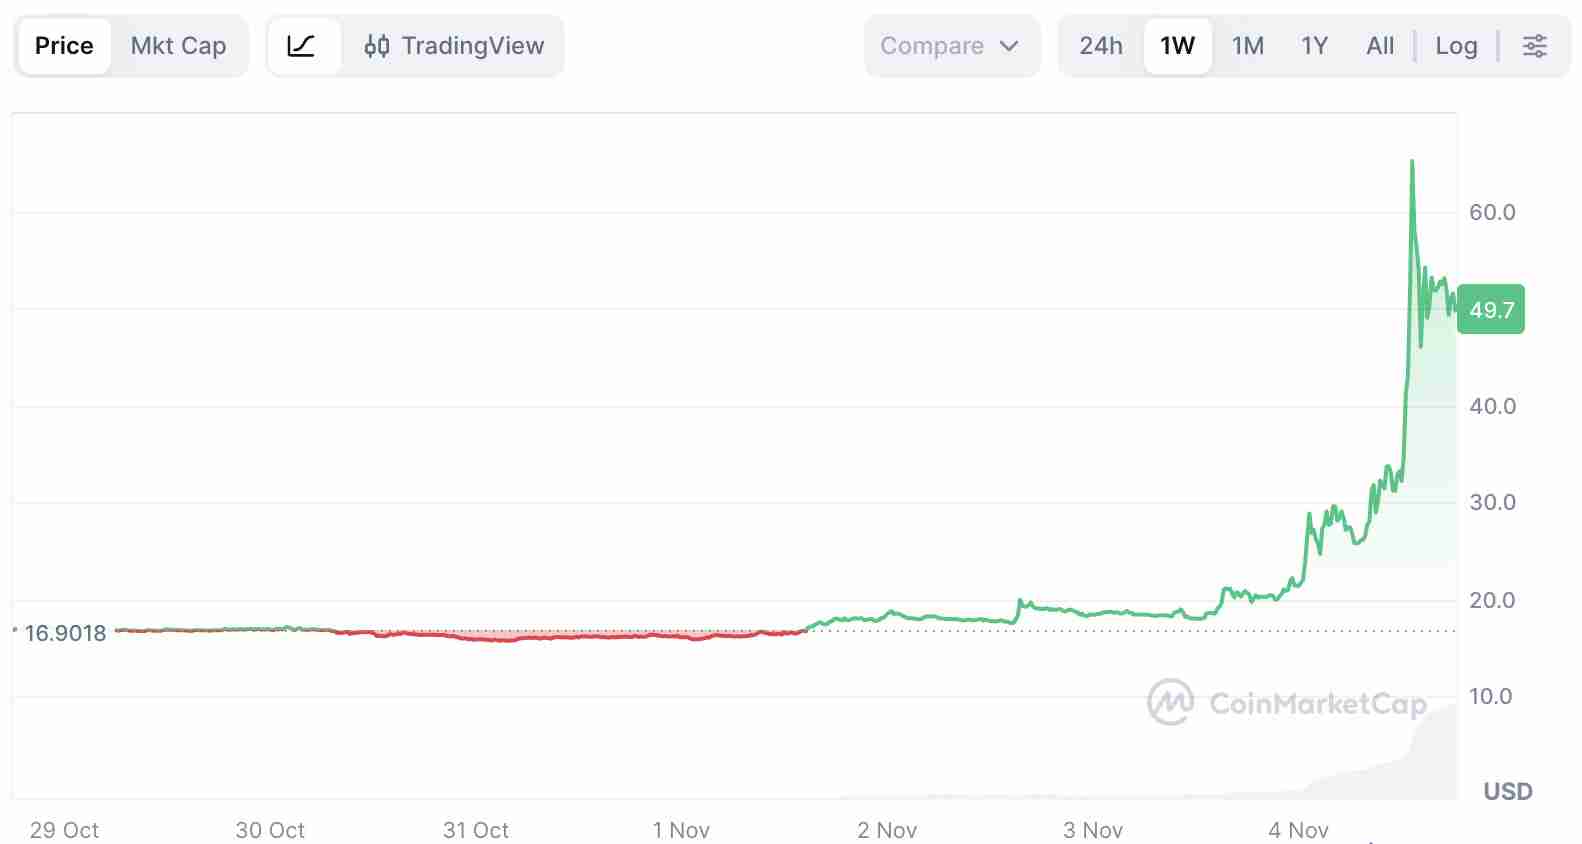Viewport: 1582px width, 844px height.
Task: Switch to the 24h timeframe tab
Action: pyautogui.click(x=1100, y=45)
